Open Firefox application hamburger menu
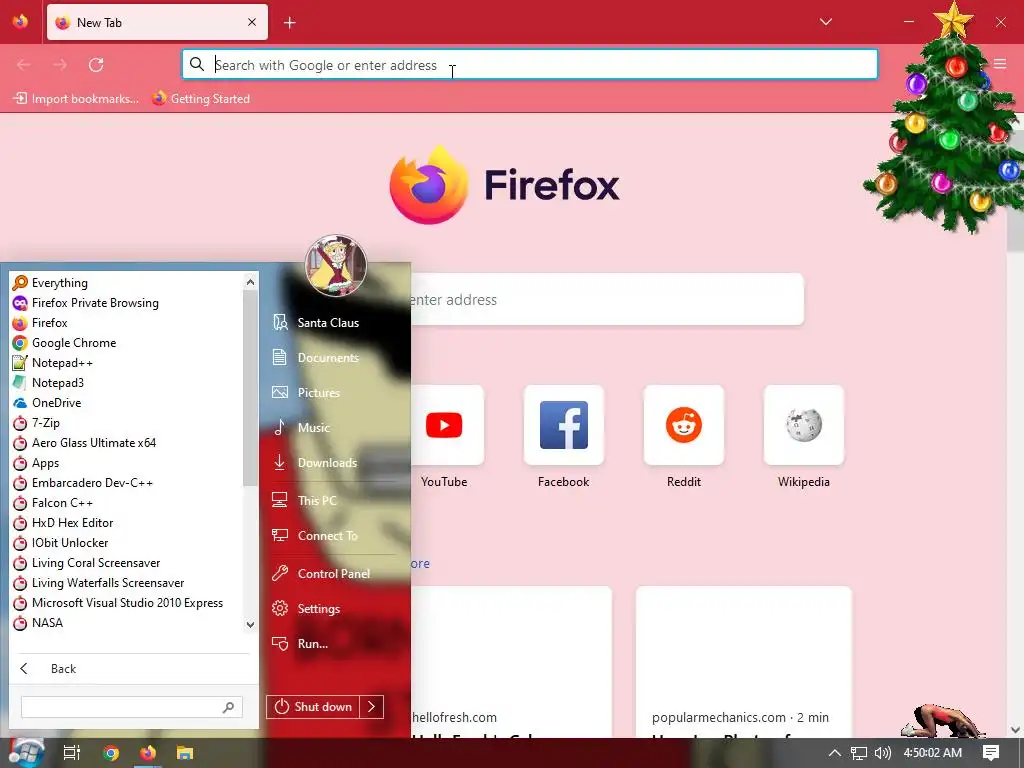 click(x=1000, y=64)
